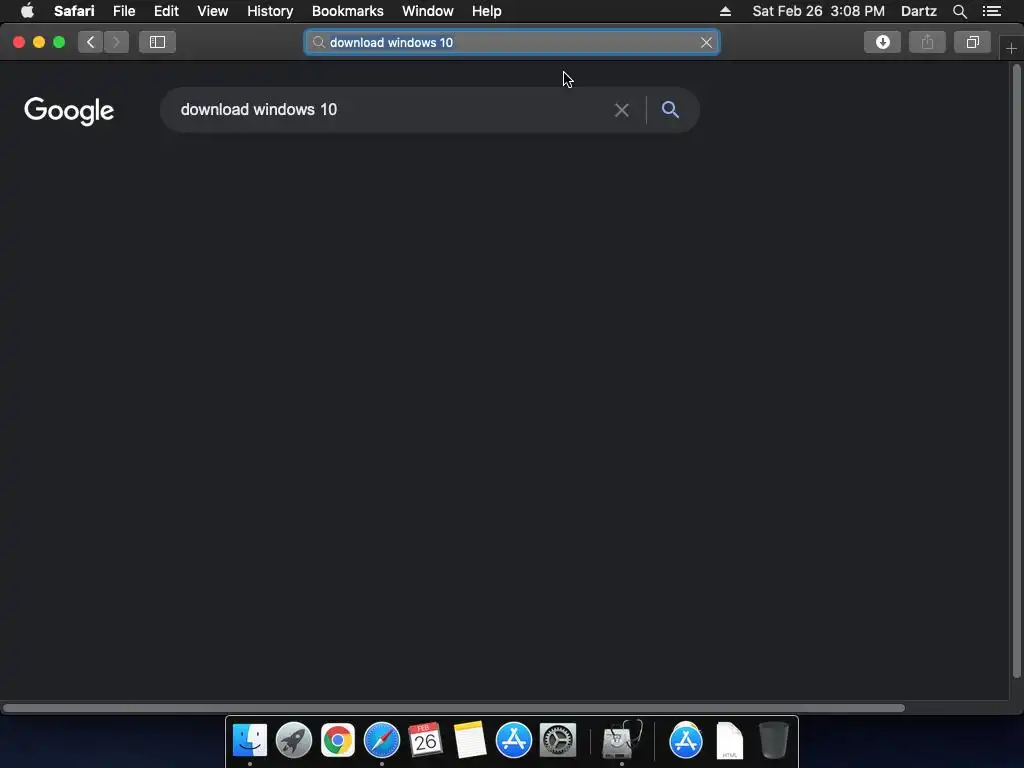
Task: Open the Trash from the Dock
Action: (x=774, y=741)
